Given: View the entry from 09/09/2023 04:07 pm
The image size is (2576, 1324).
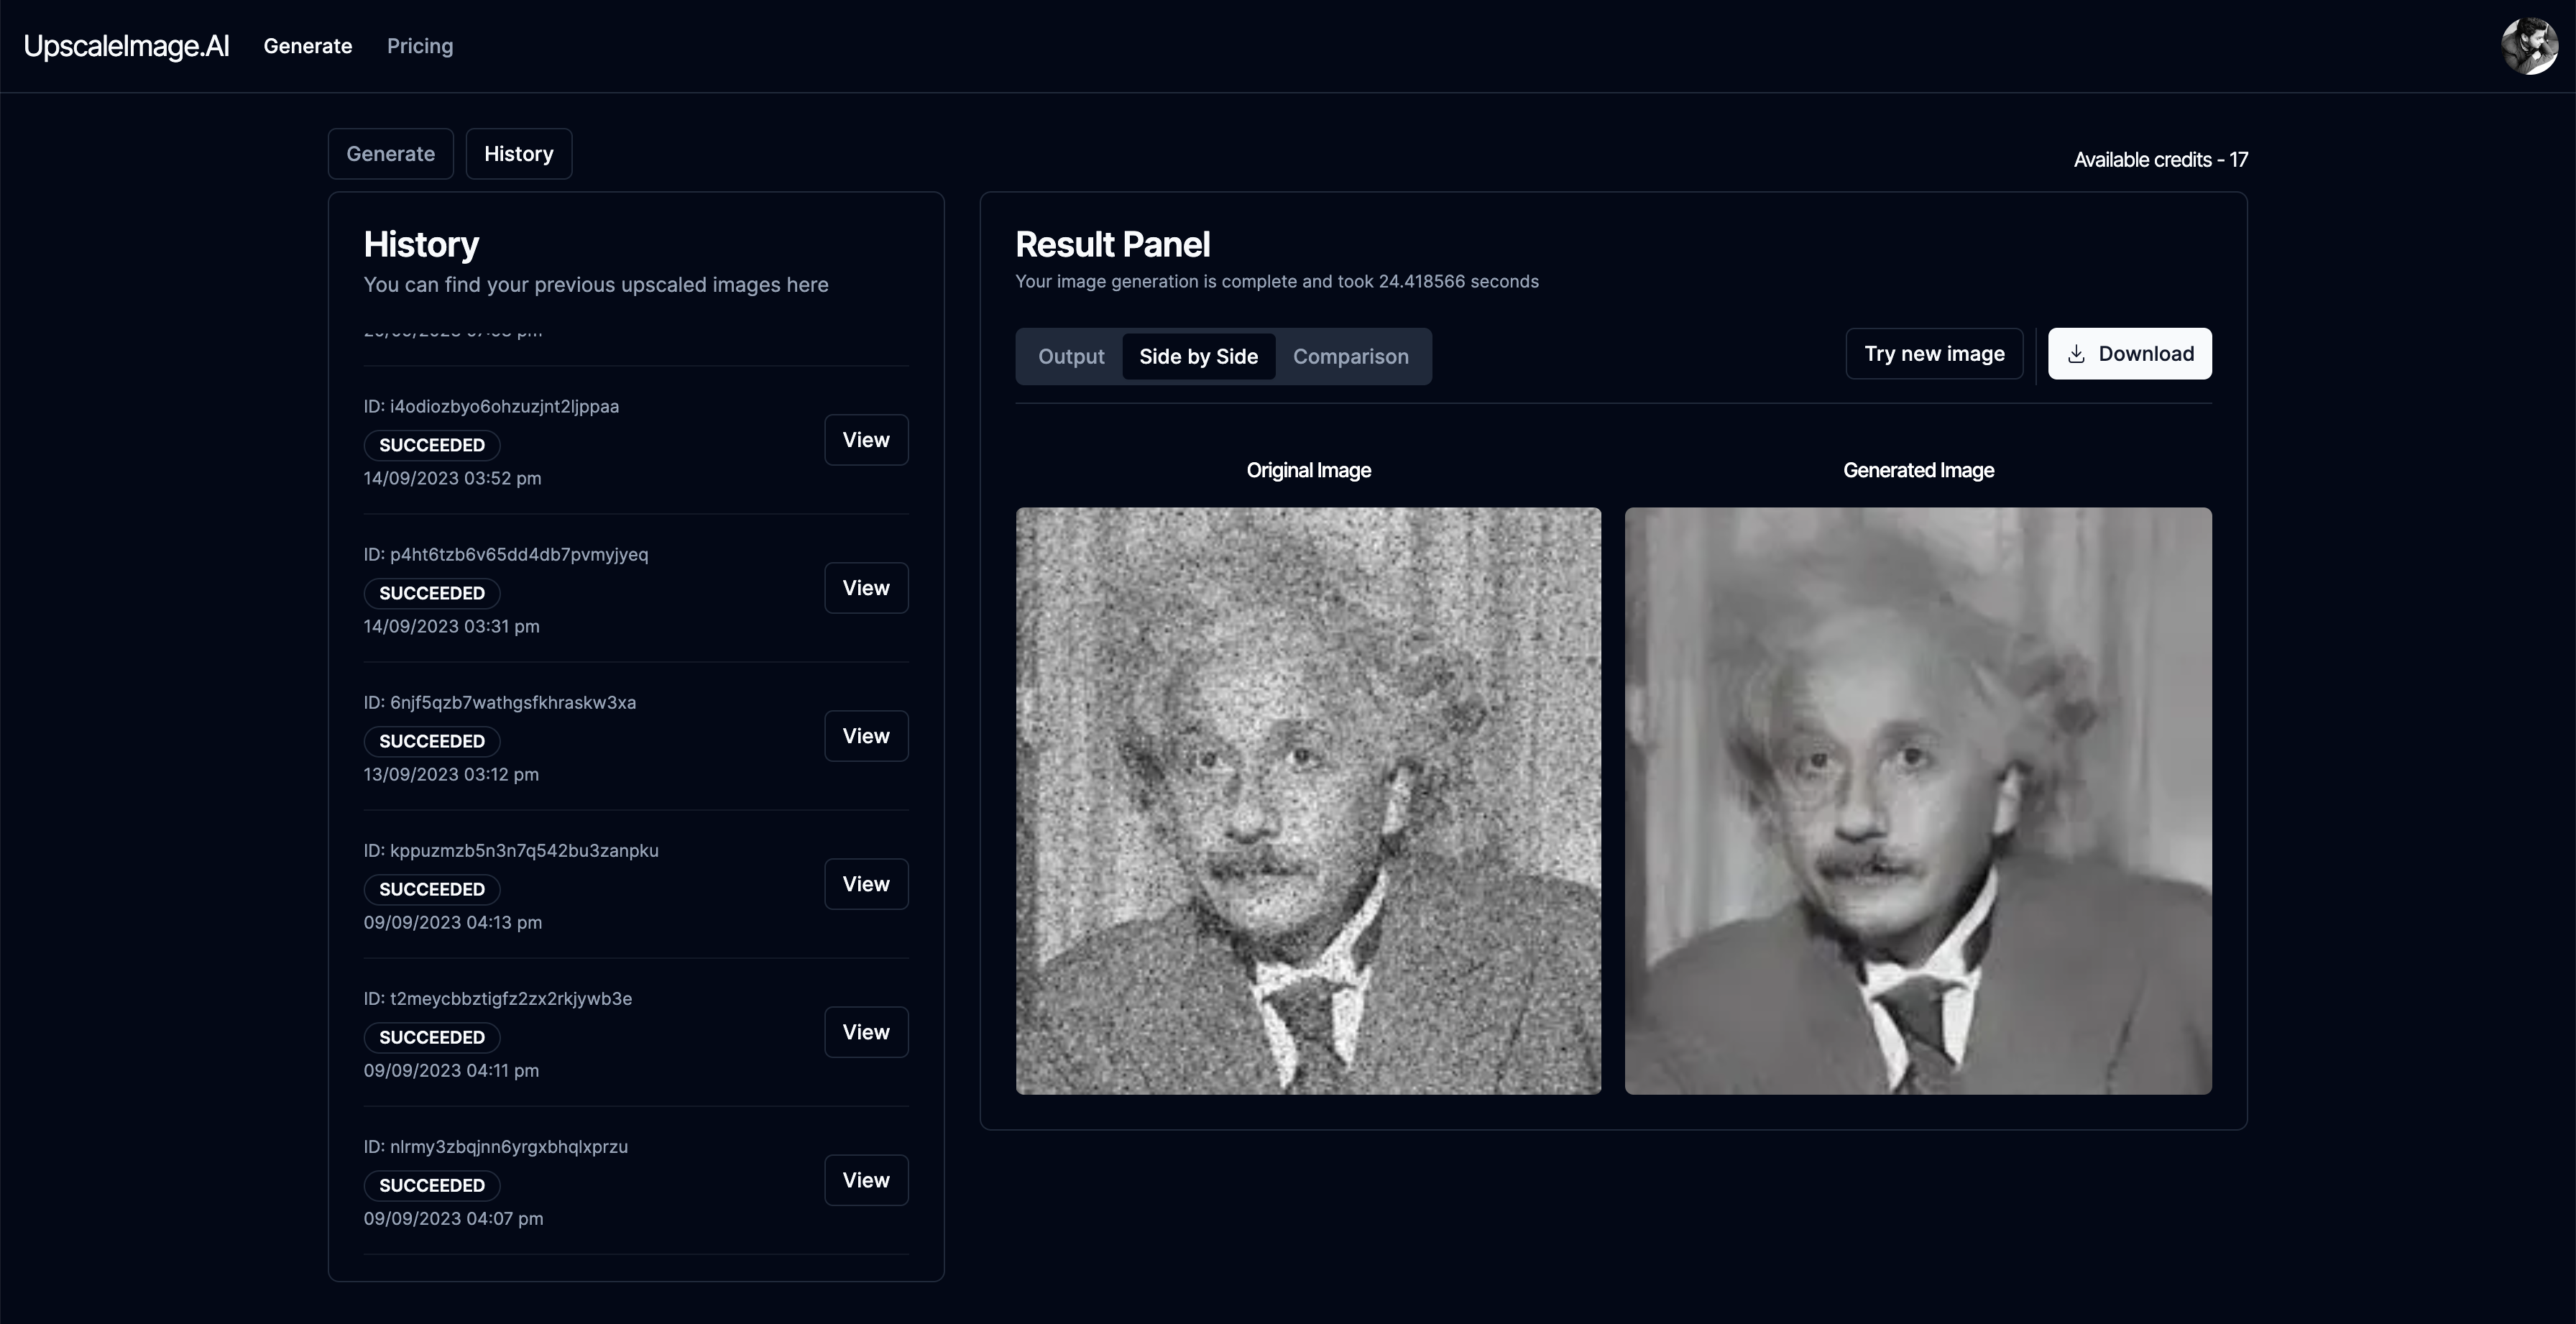Looking at the screenshot, I should (865, 1180).
